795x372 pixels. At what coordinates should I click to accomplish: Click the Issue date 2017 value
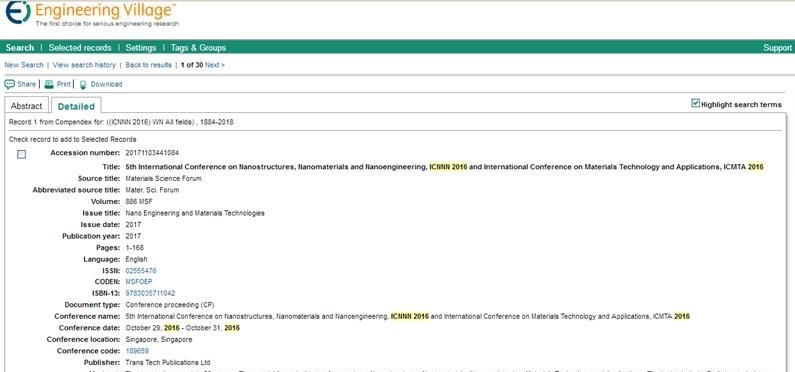133,225
